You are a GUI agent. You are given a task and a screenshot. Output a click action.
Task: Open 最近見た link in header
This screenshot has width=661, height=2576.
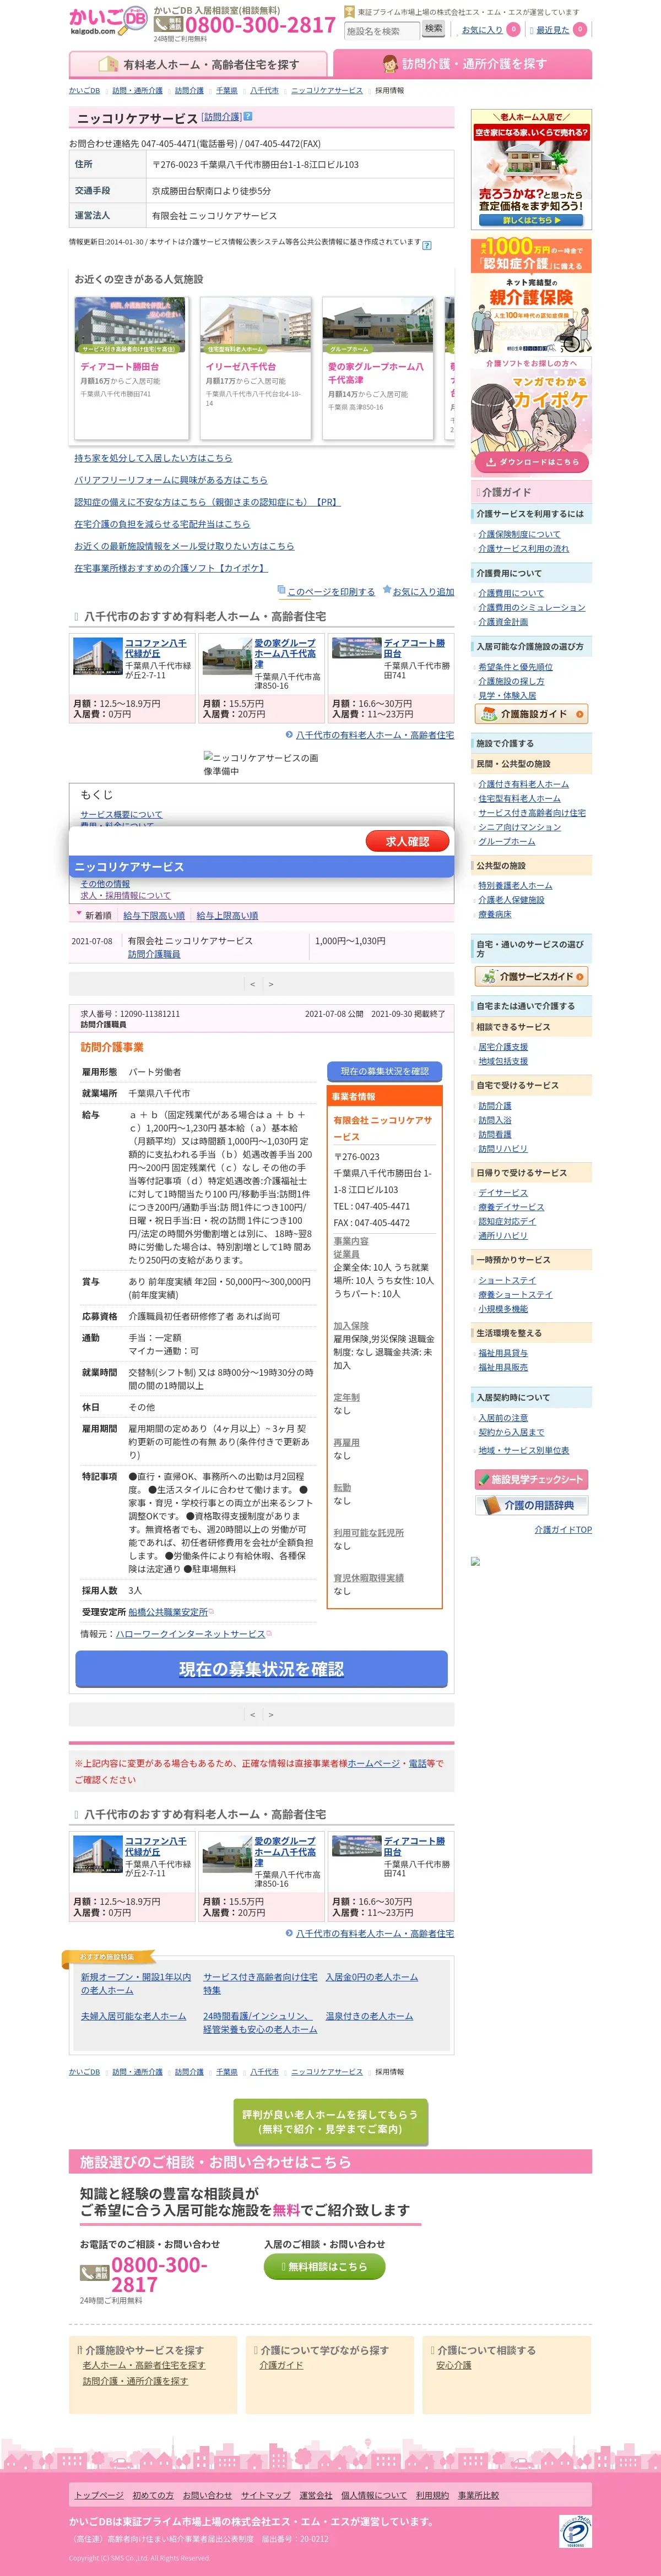[553, 30]
